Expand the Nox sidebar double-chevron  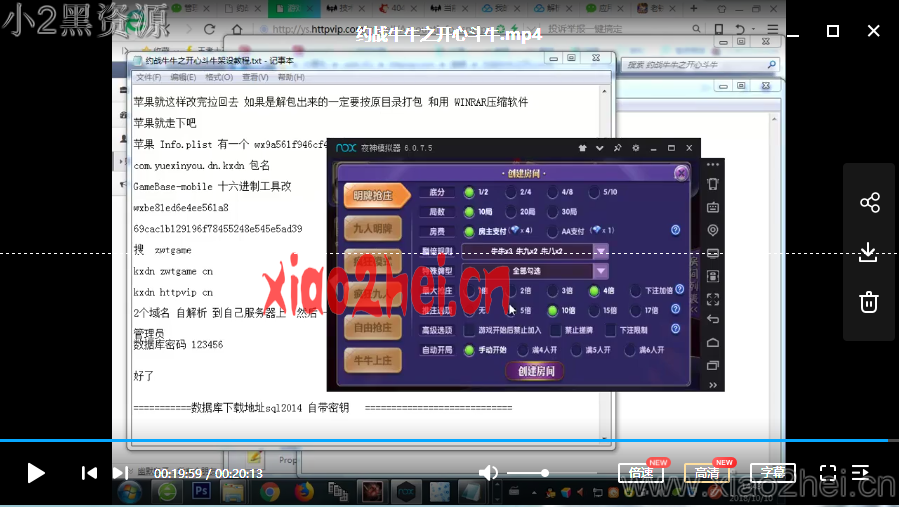pos(713,385)
